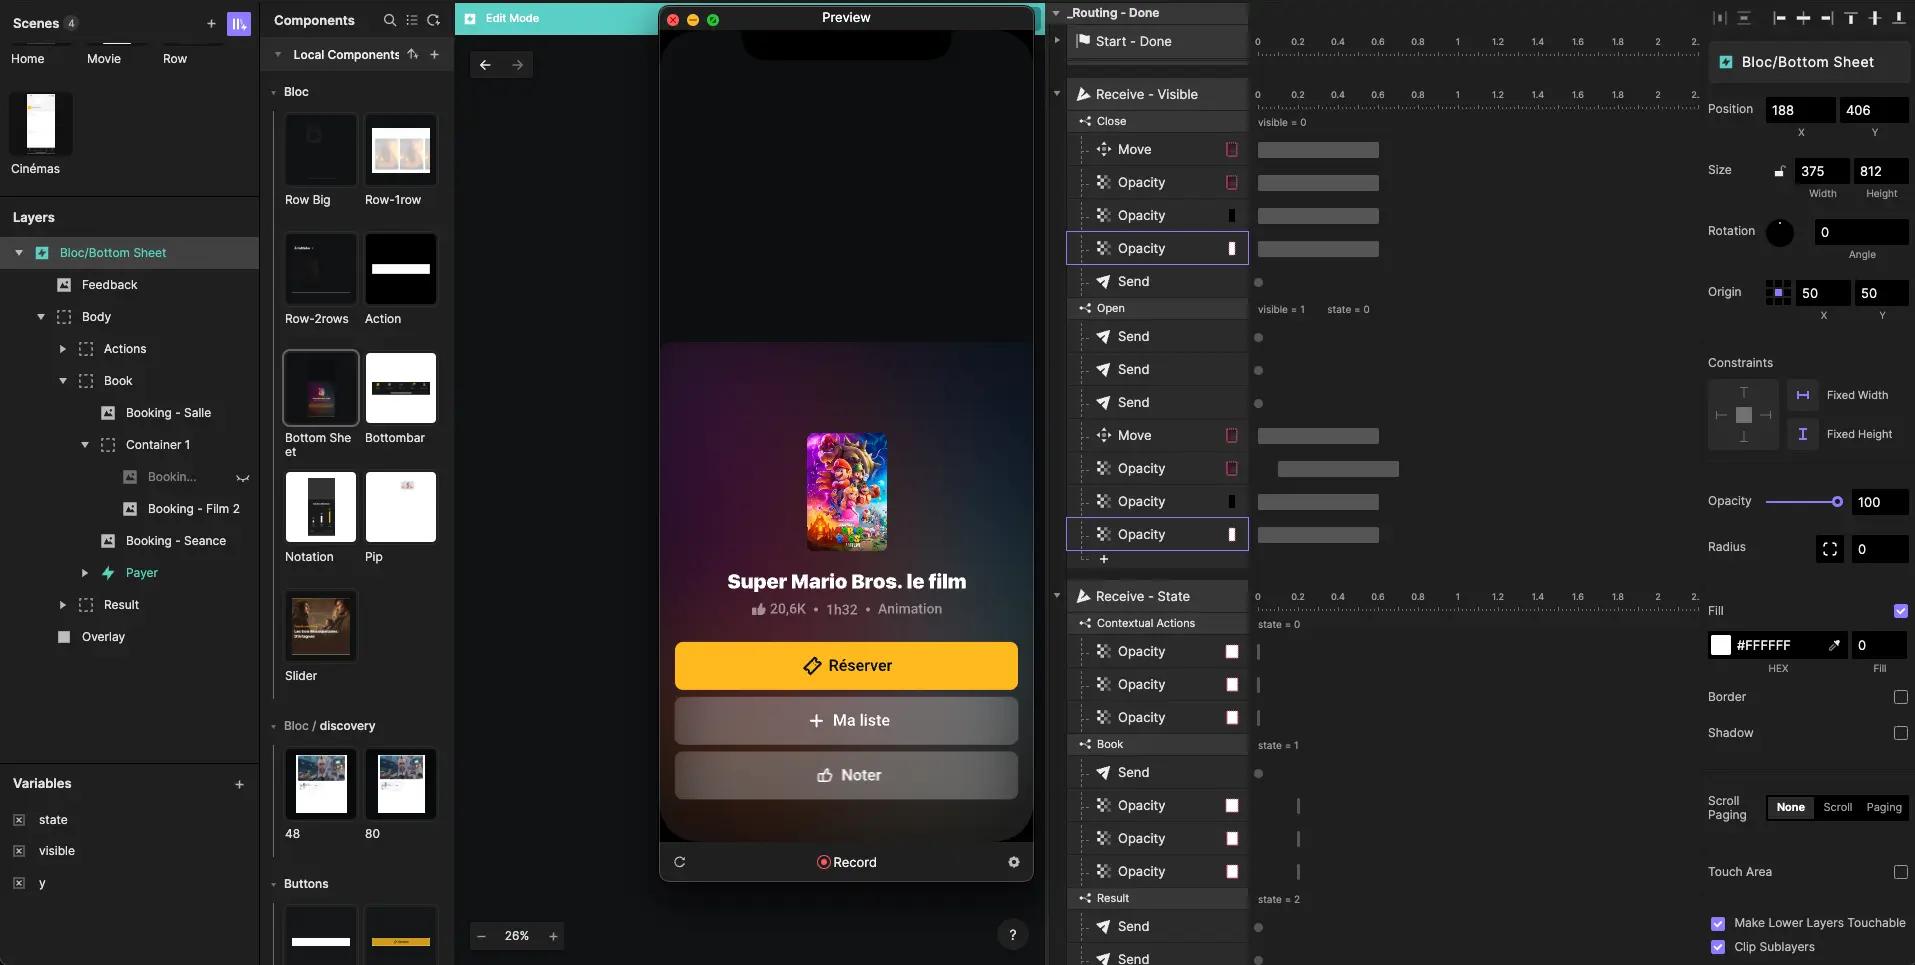Align layers to vertical middle
Screen dimensions: 1915x965
1875,18
